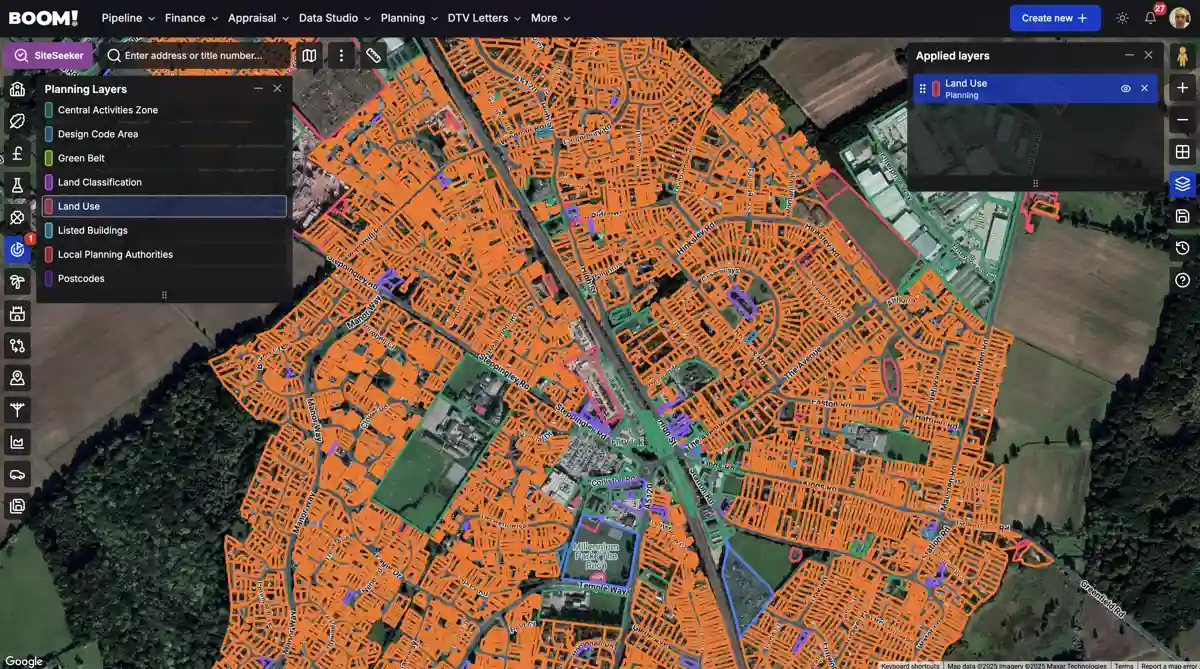This screenshot has width=1200, height=669.
Task: Open map history with the clock icon
Action: click(x=1182, y=248)
